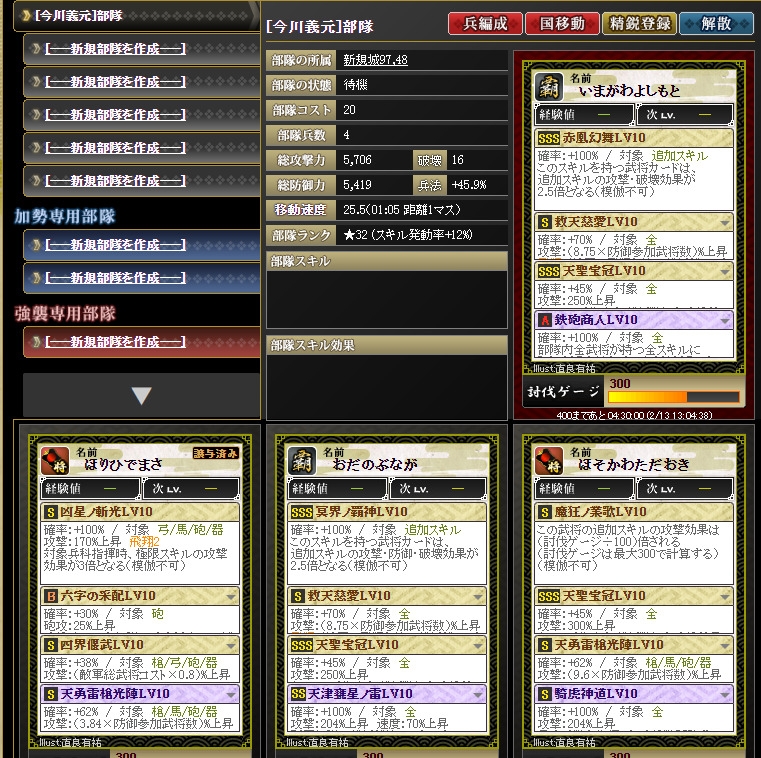761x758 pixels.
Task: Click the A rank badge of 鉄砲商人LV10
Action: (x=545, y=320)
